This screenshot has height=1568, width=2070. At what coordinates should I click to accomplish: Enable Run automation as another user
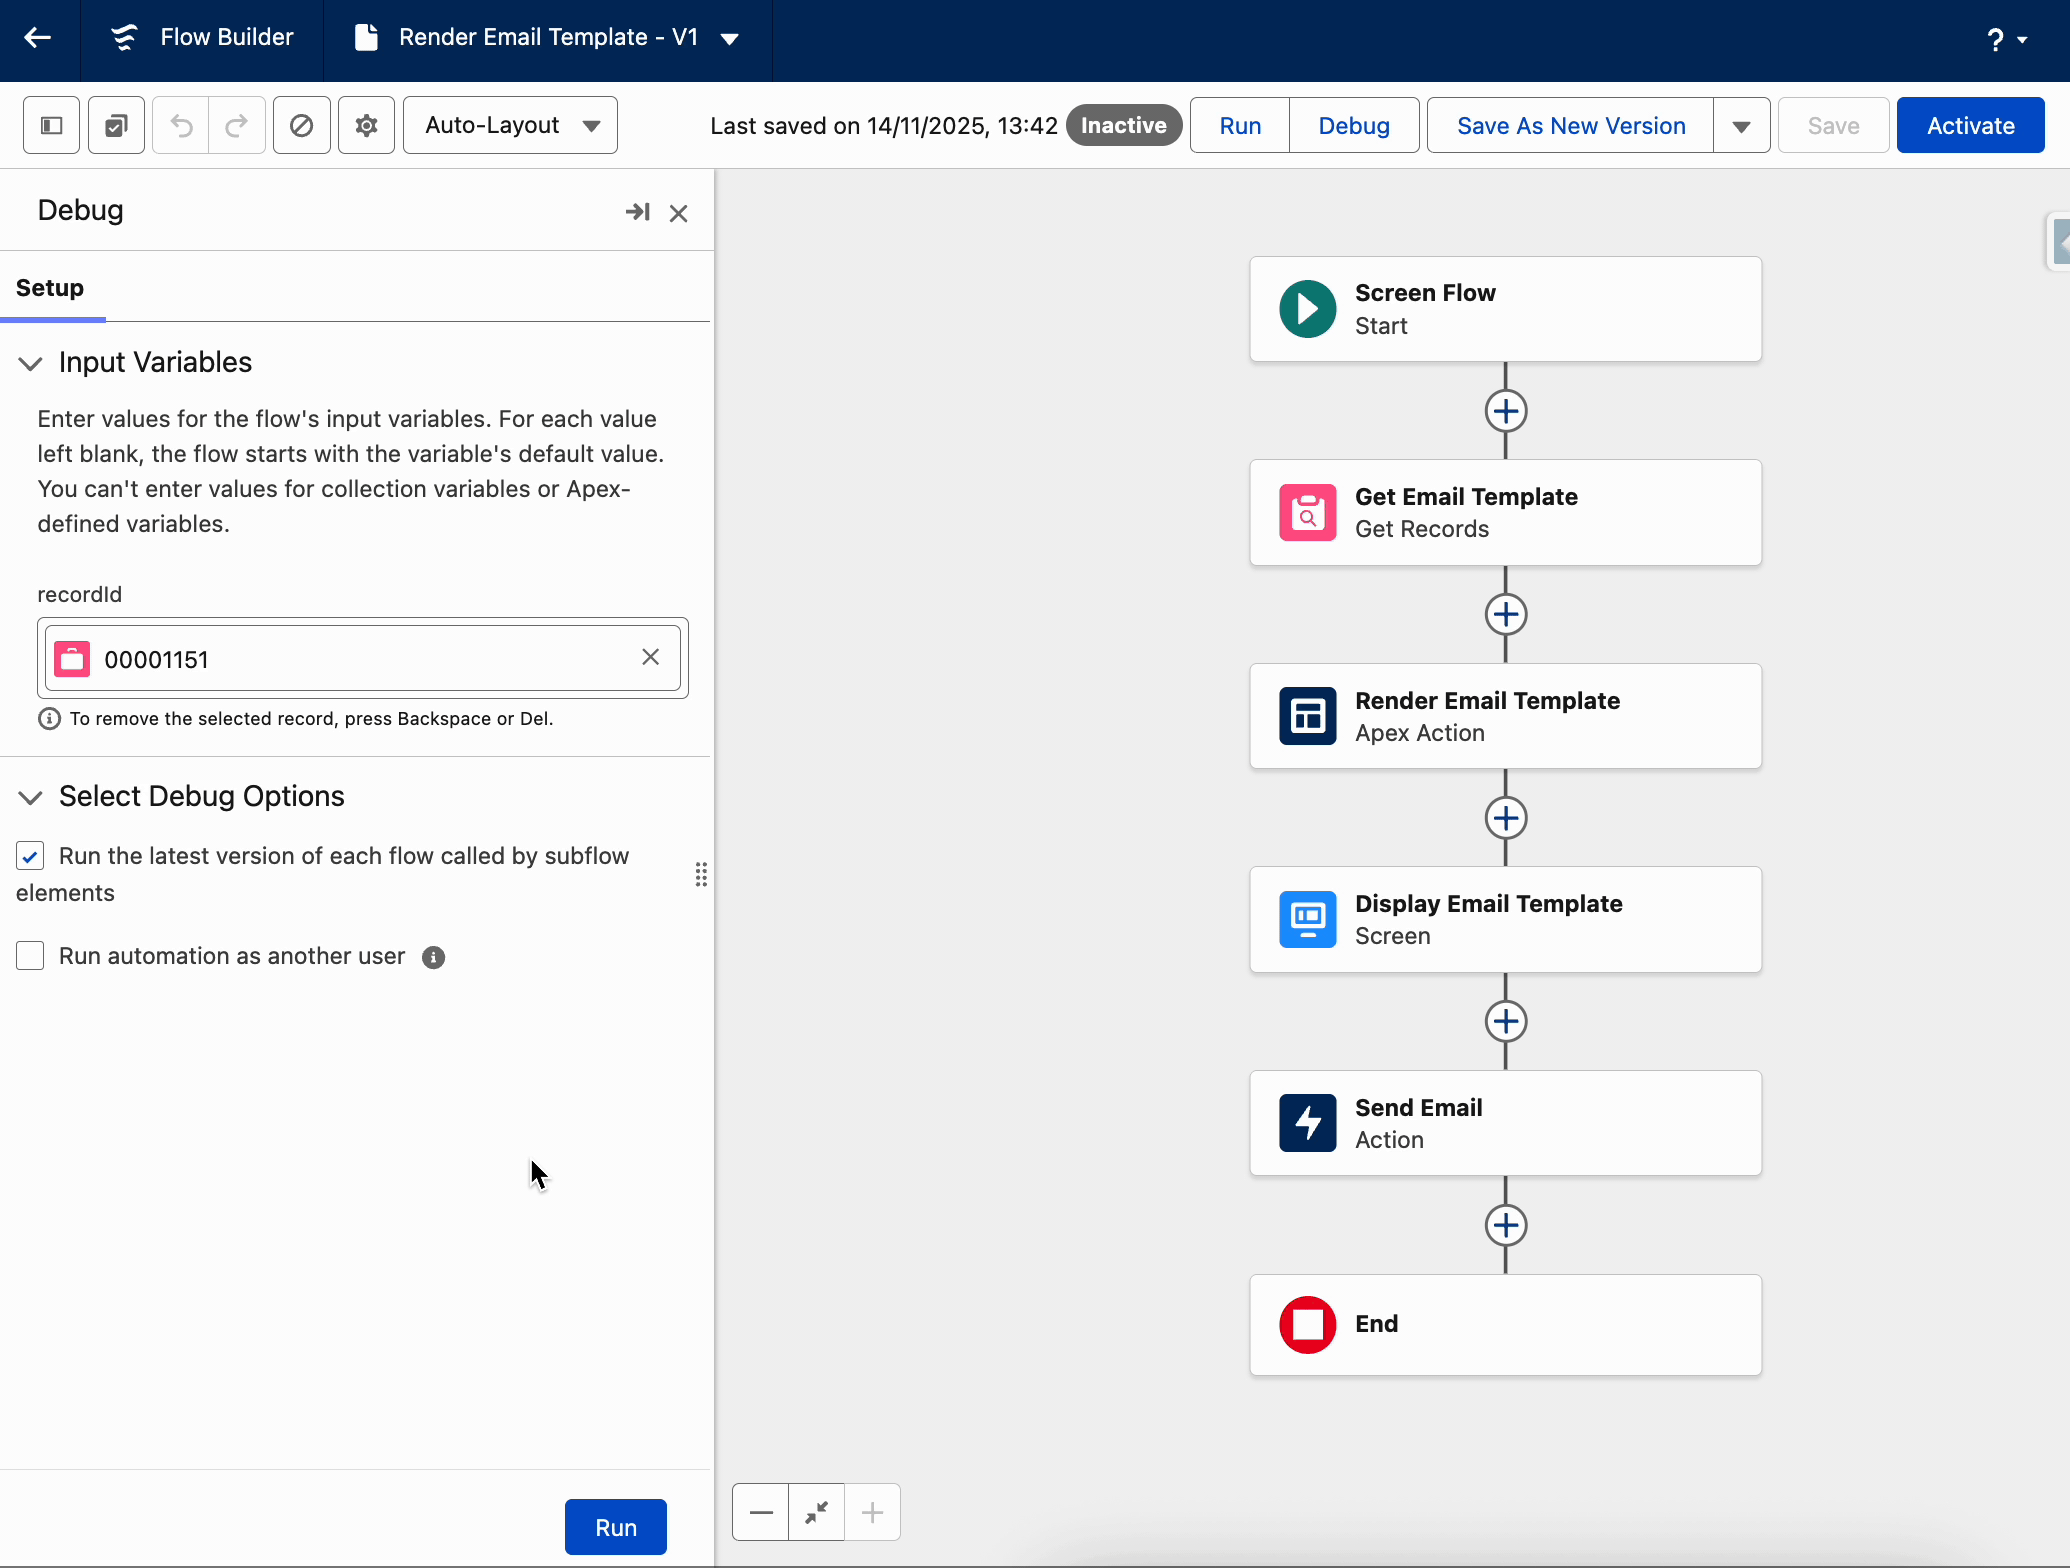[30, 955]
